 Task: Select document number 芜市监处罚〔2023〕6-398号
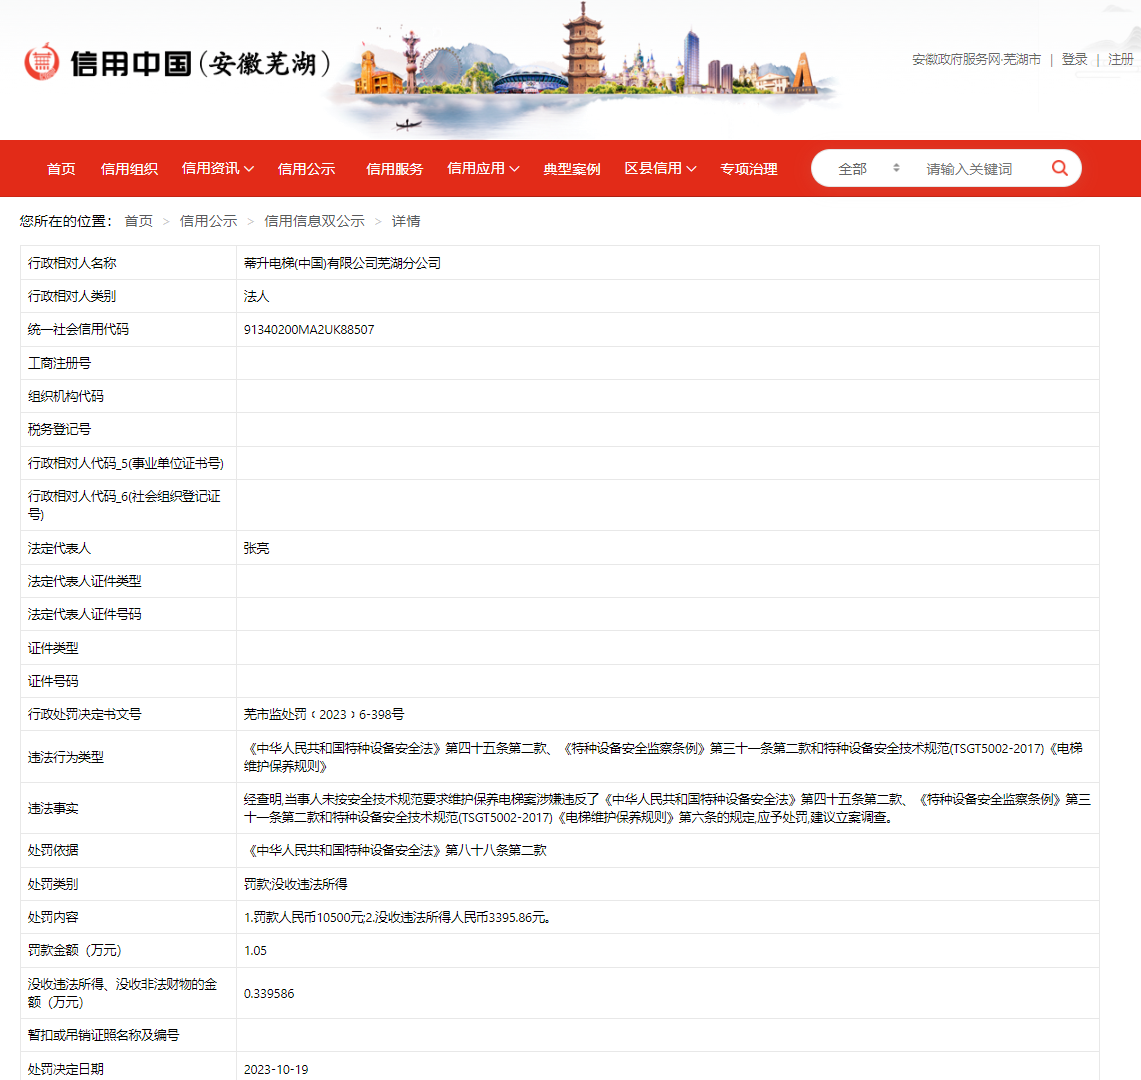(324, 715)
